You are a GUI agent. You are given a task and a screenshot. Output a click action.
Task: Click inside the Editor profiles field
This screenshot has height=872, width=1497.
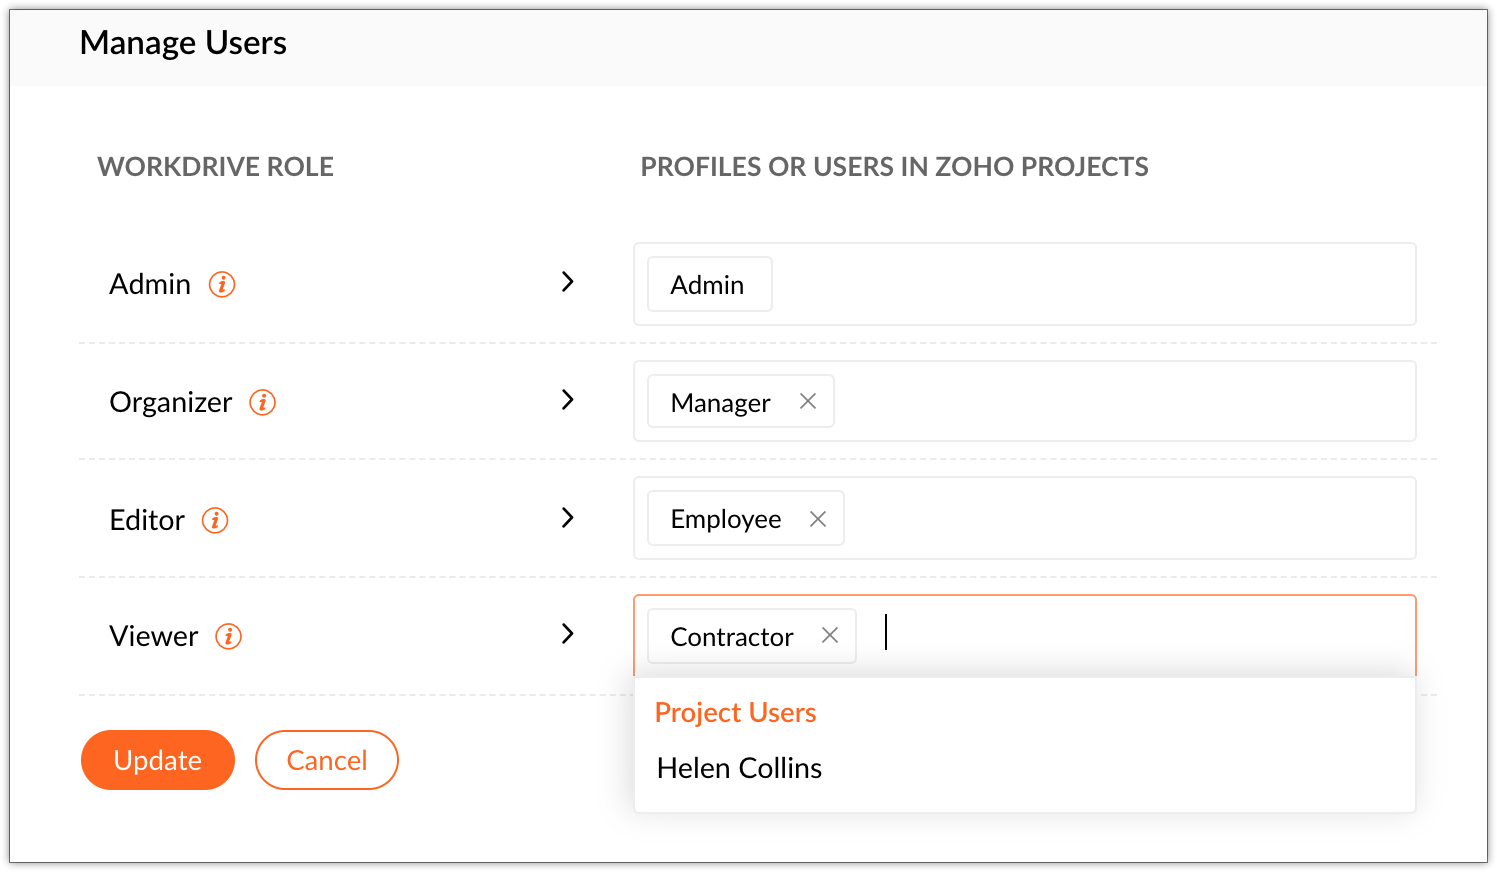[x=1100, y=518]
